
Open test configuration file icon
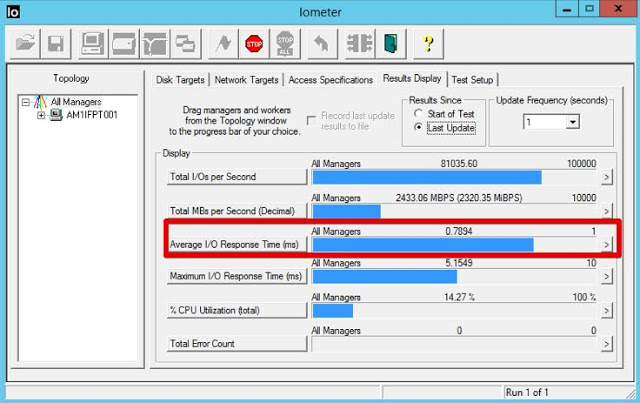[x=25, y=43]
